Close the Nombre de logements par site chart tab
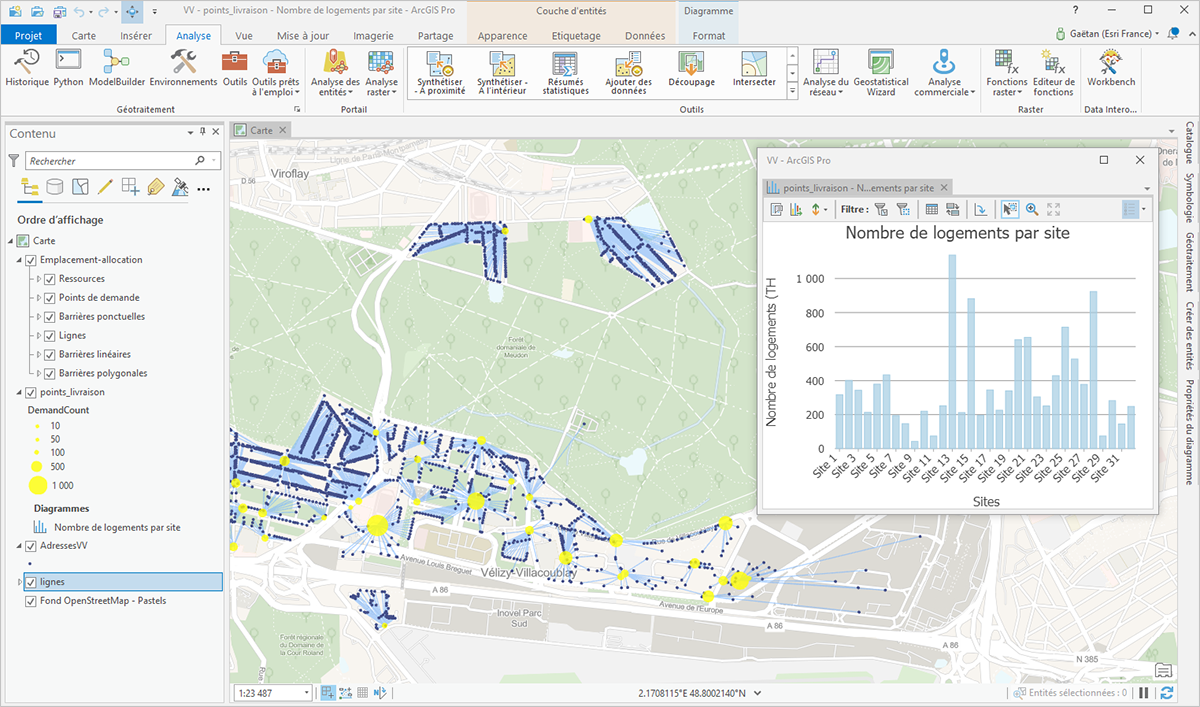 (944, 187)
